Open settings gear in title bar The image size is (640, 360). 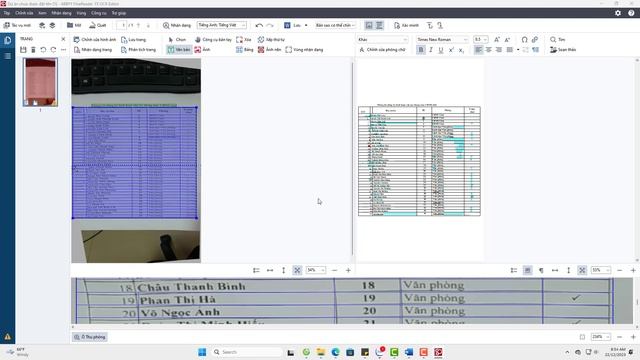click(618, 13)
